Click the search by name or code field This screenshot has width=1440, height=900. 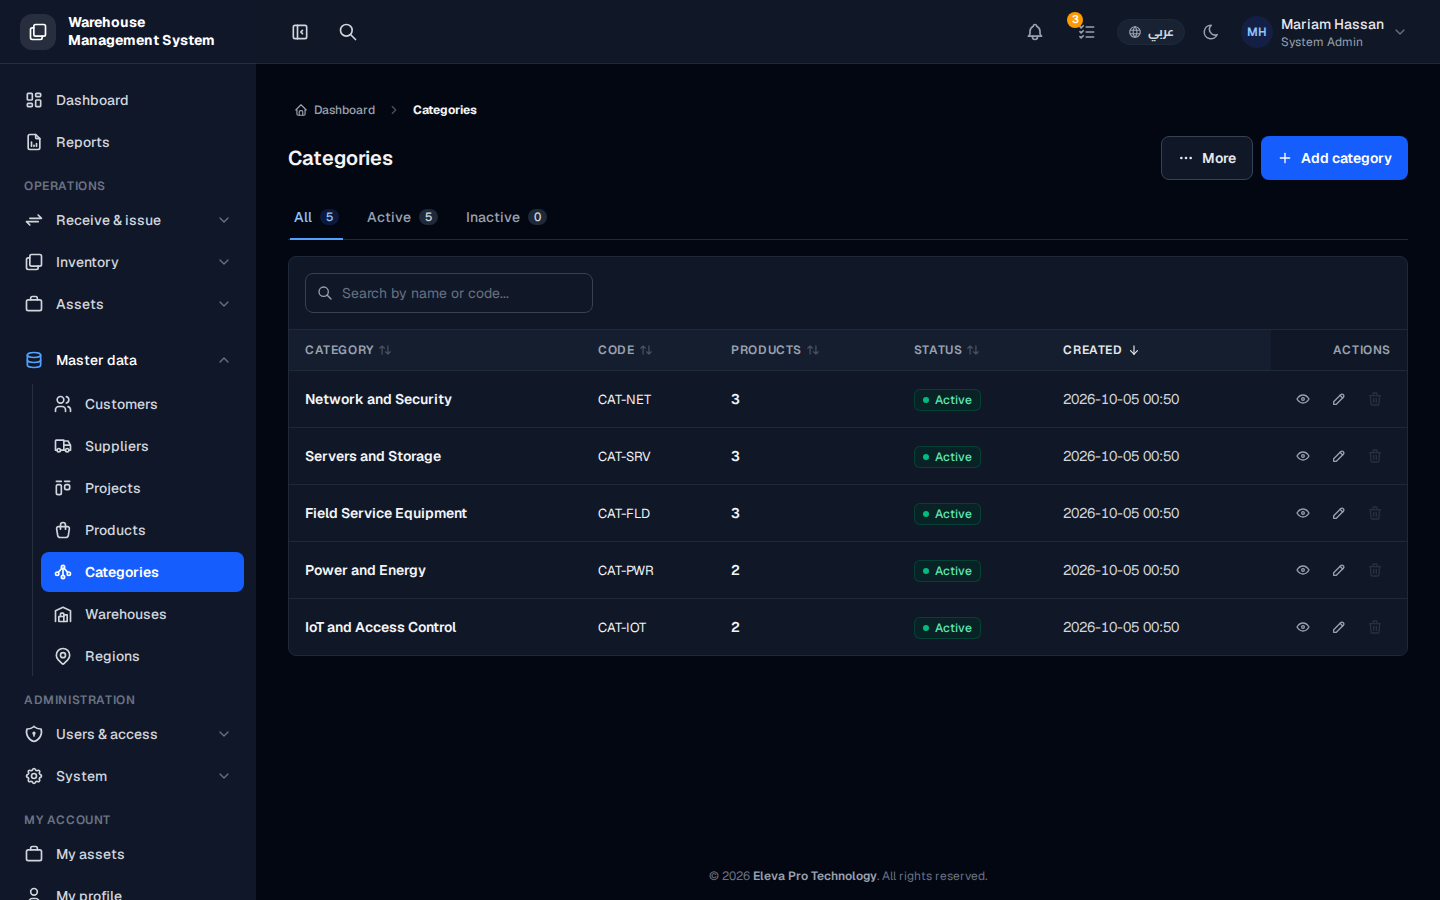(x=449, y=293)
